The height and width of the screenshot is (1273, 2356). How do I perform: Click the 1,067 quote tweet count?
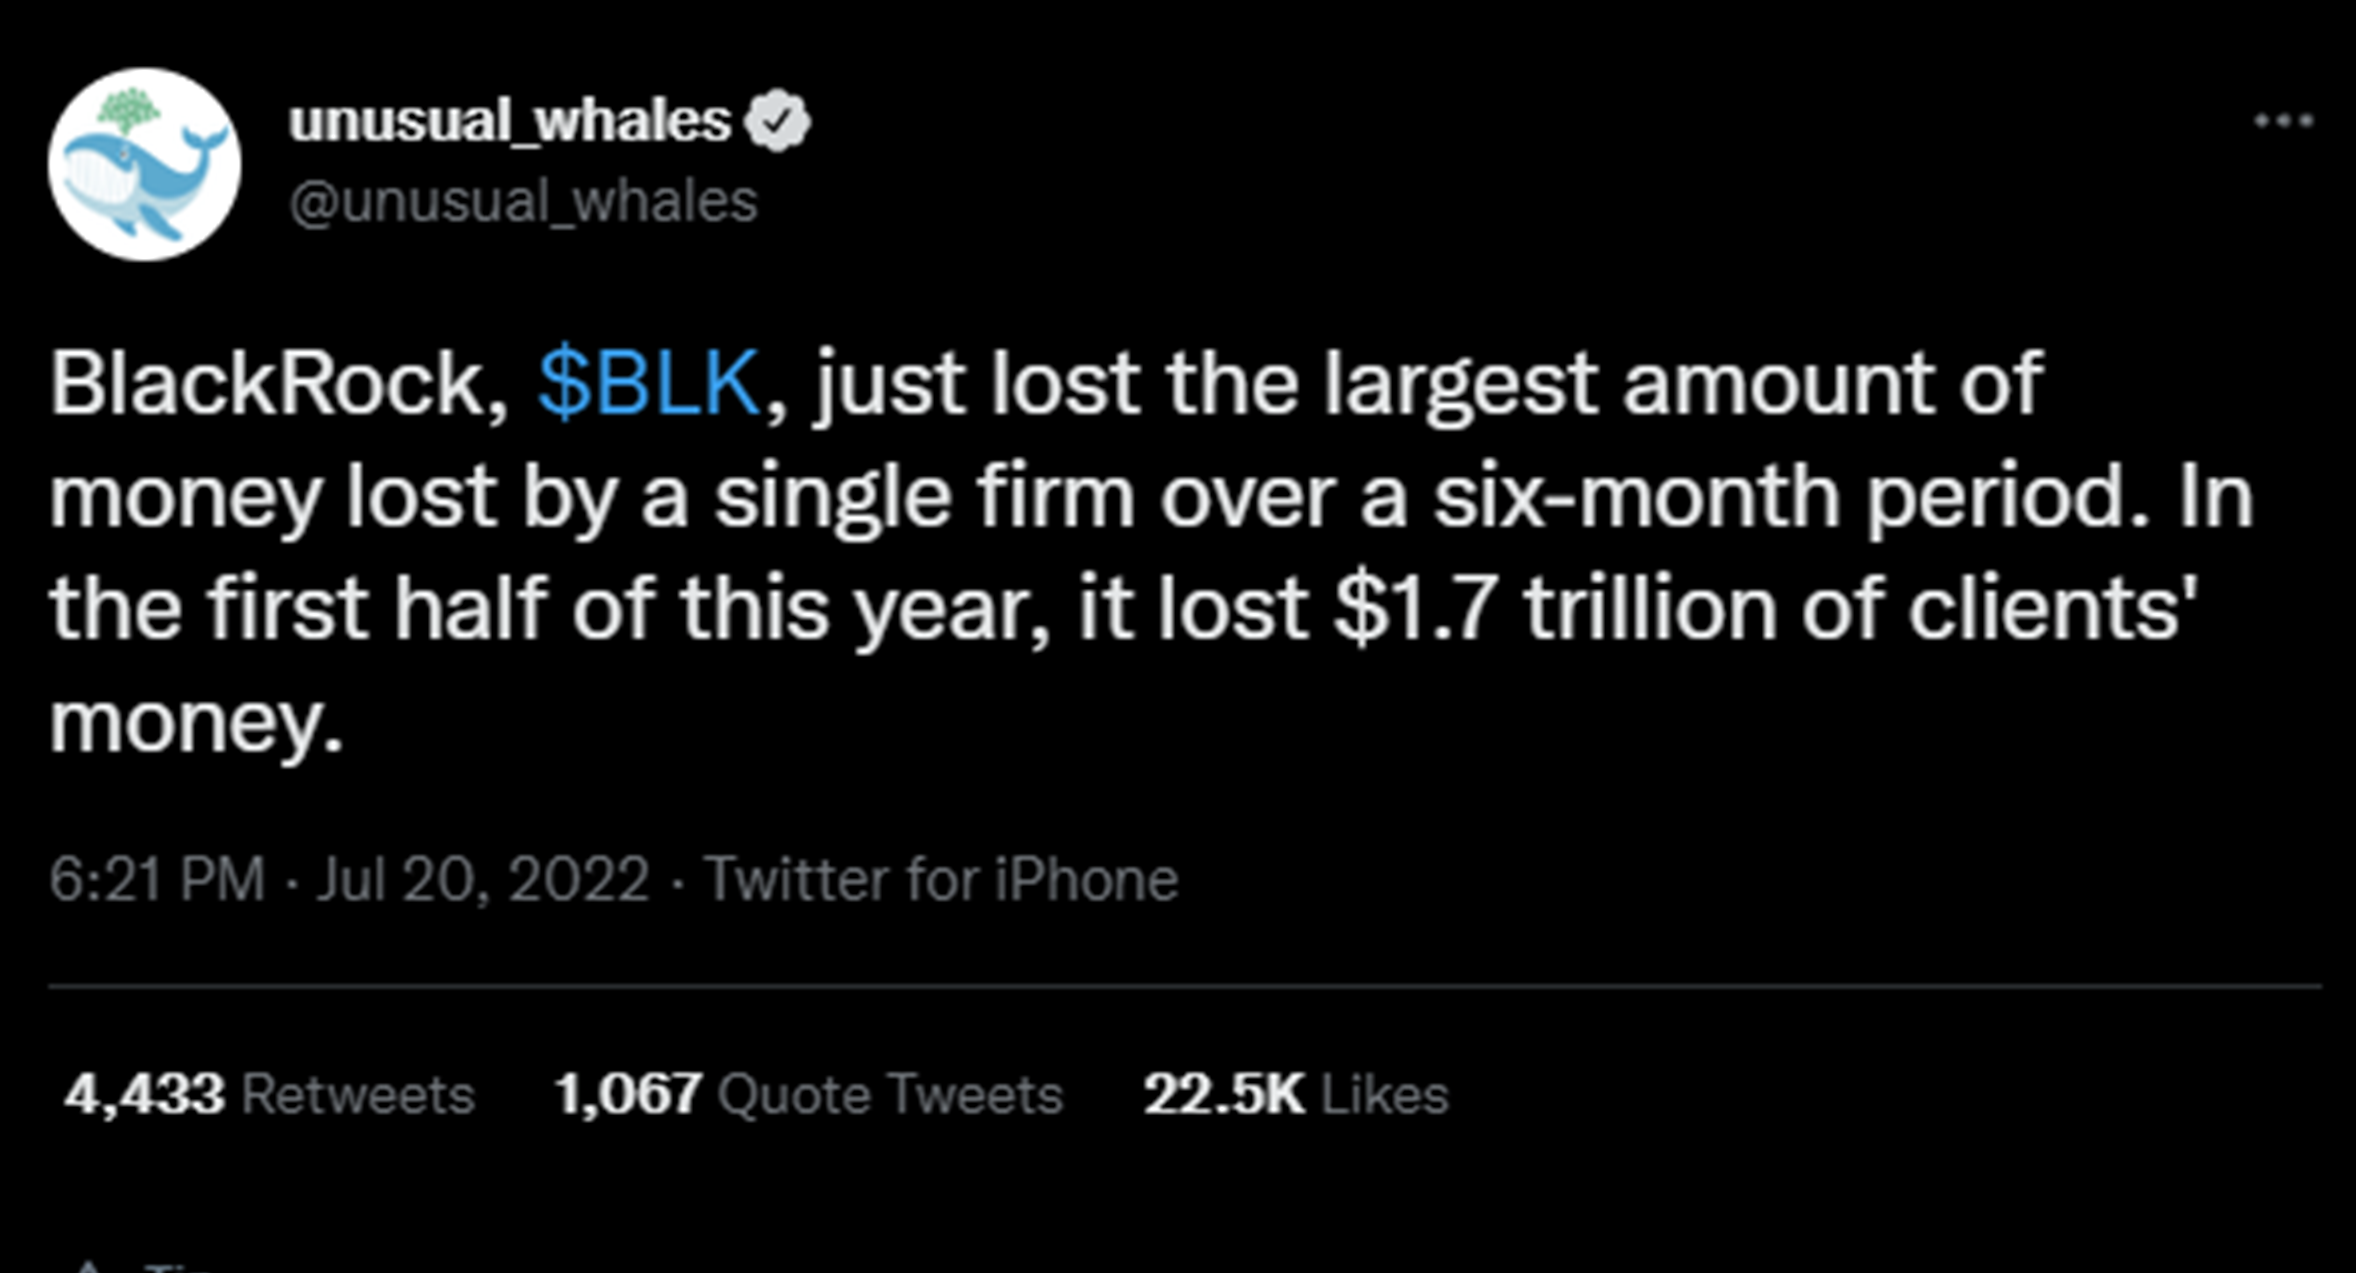point(627,1094)
